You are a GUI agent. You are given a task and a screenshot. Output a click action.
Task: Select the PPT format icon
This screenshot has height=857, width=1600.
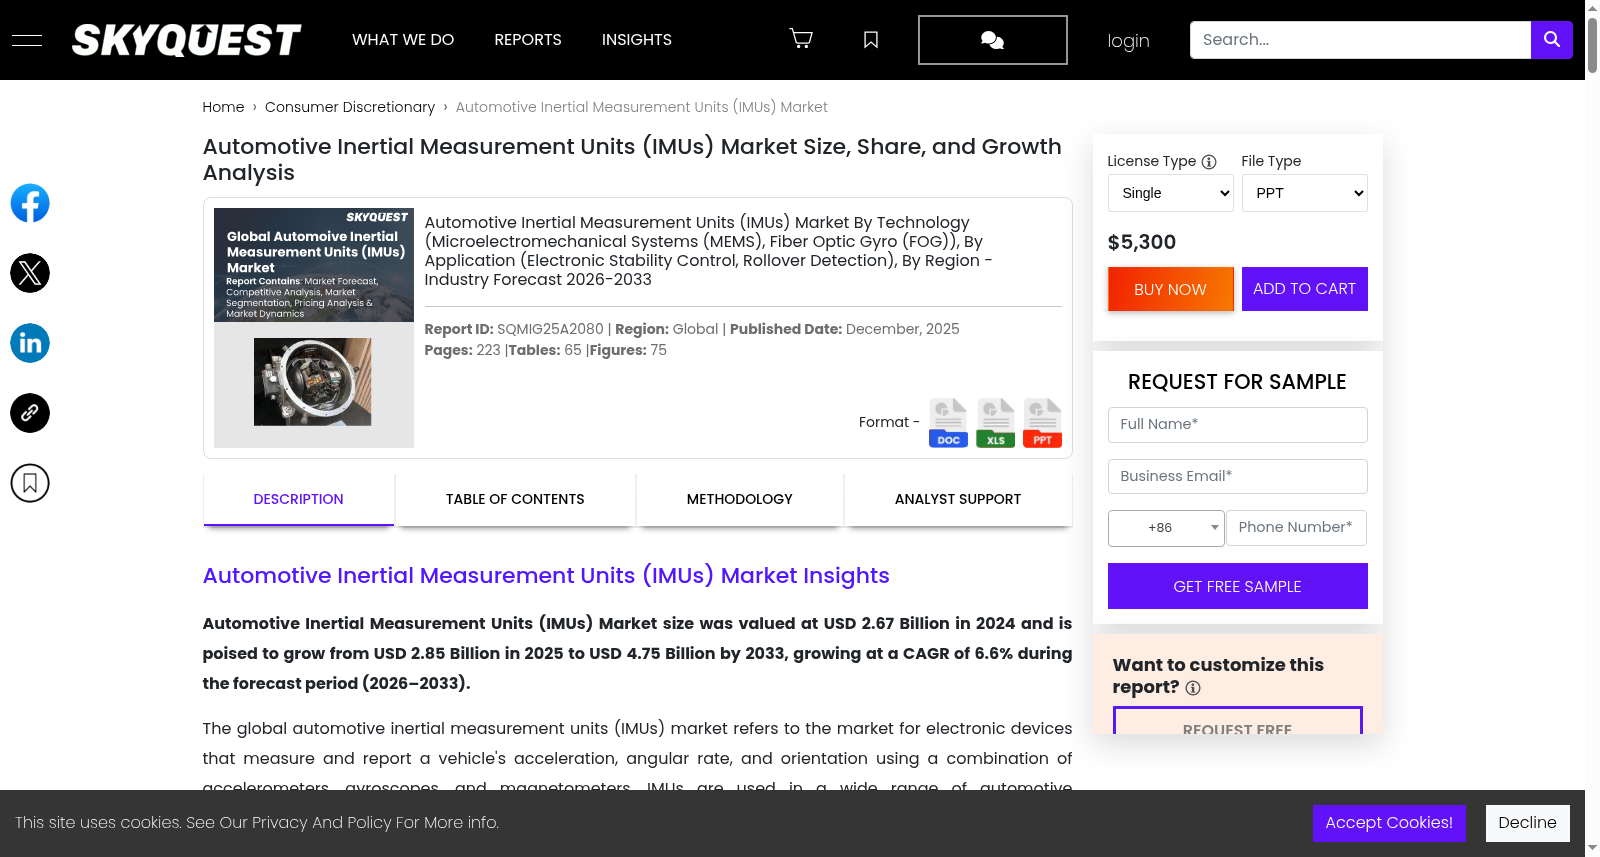click(x=1042, y=423)
